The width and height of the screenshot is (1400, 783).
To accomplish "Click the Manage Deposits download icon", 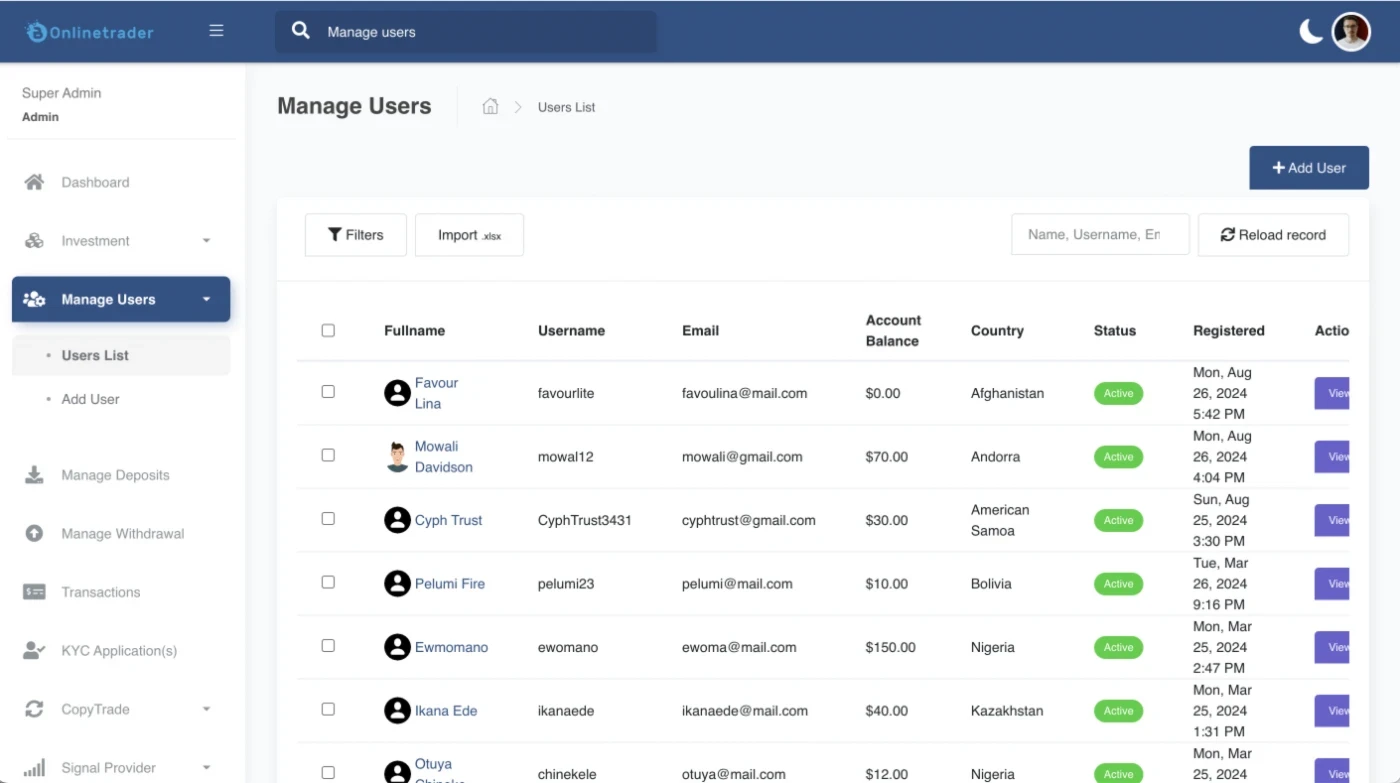I will [x=34, y=475].
